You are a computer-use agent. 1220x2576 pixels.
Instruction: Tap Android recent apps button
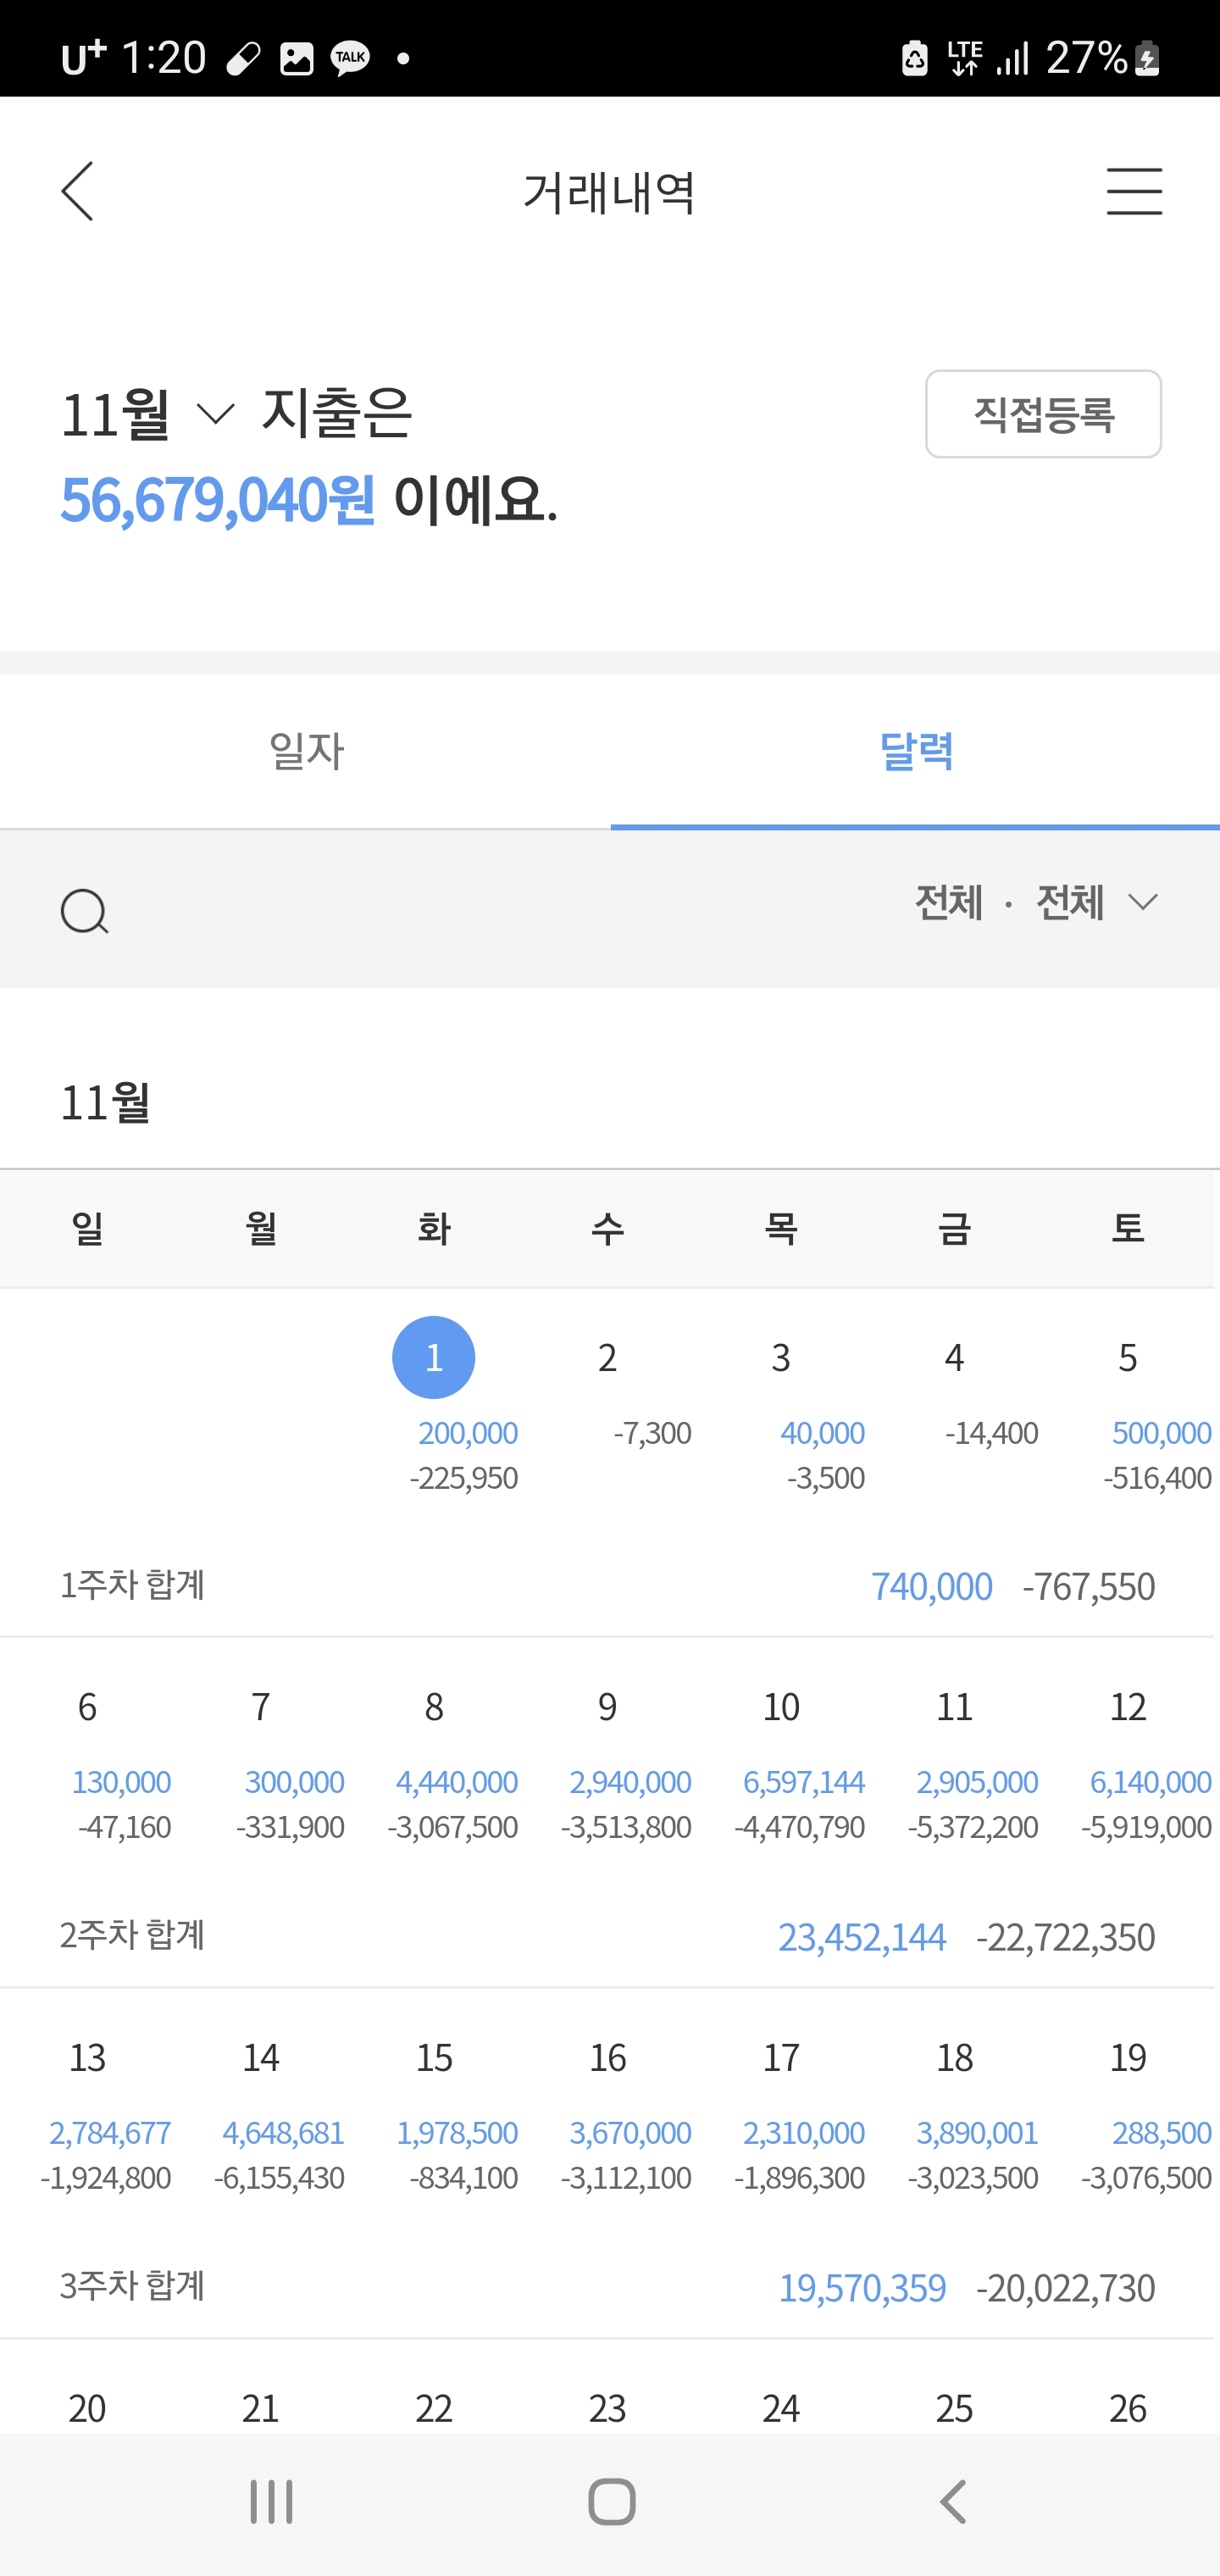tap(271, 2502)
